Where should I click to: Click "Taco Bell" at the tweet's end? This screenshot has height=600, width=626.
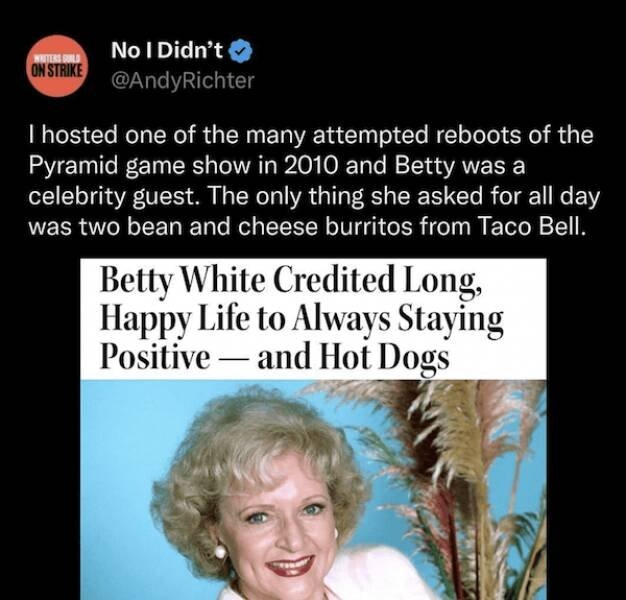coord(528,227)
